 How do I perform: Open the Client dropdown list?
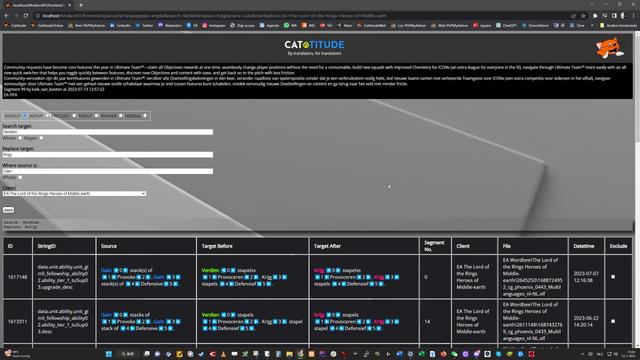pyautogui.click(x=74, y=193)
